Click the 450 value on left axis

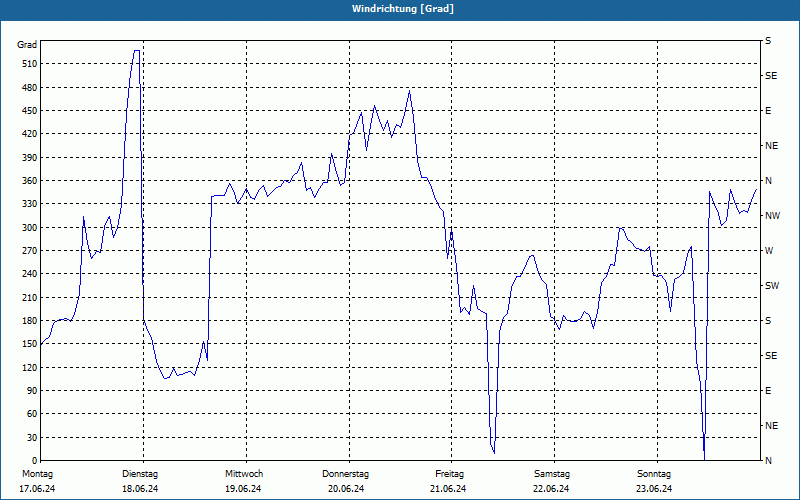pos(30,111)
